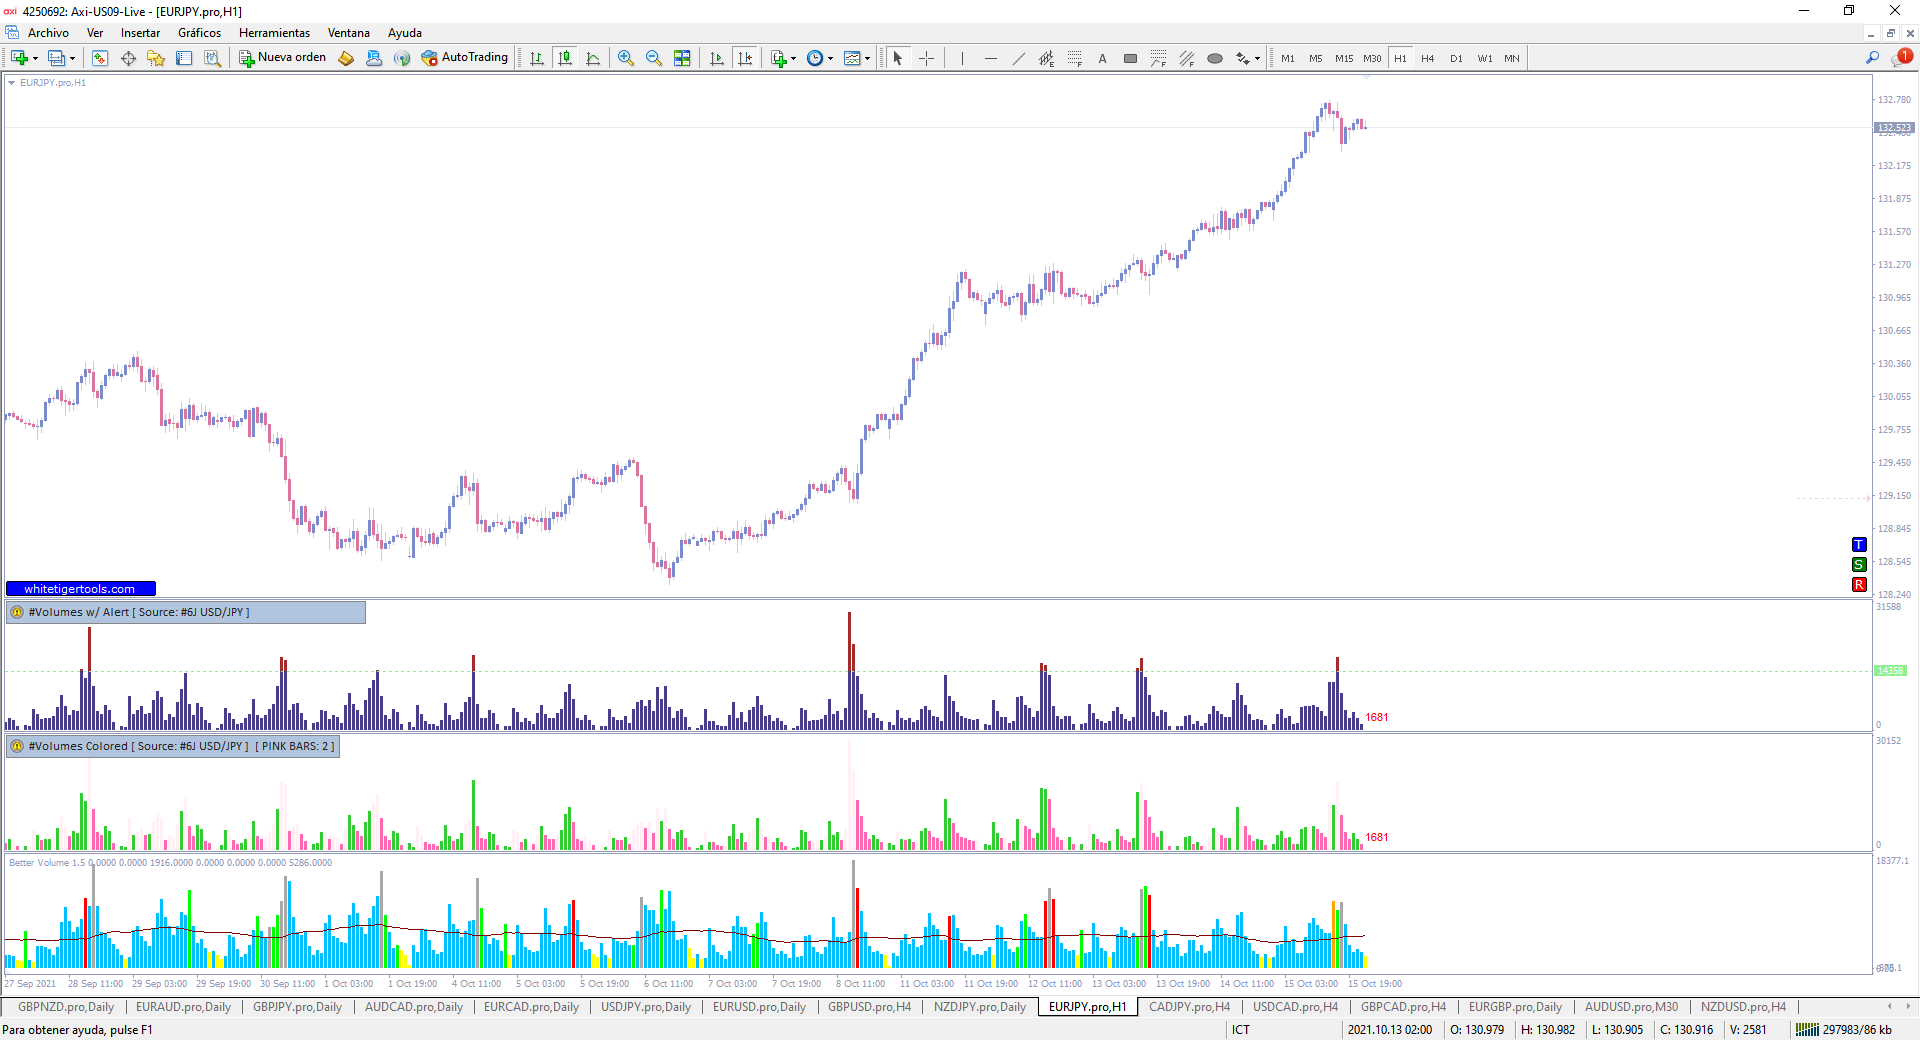Open the Herramientas menu
Image resolution: width=1920 pixels, height=1040 pixels.
274,33
